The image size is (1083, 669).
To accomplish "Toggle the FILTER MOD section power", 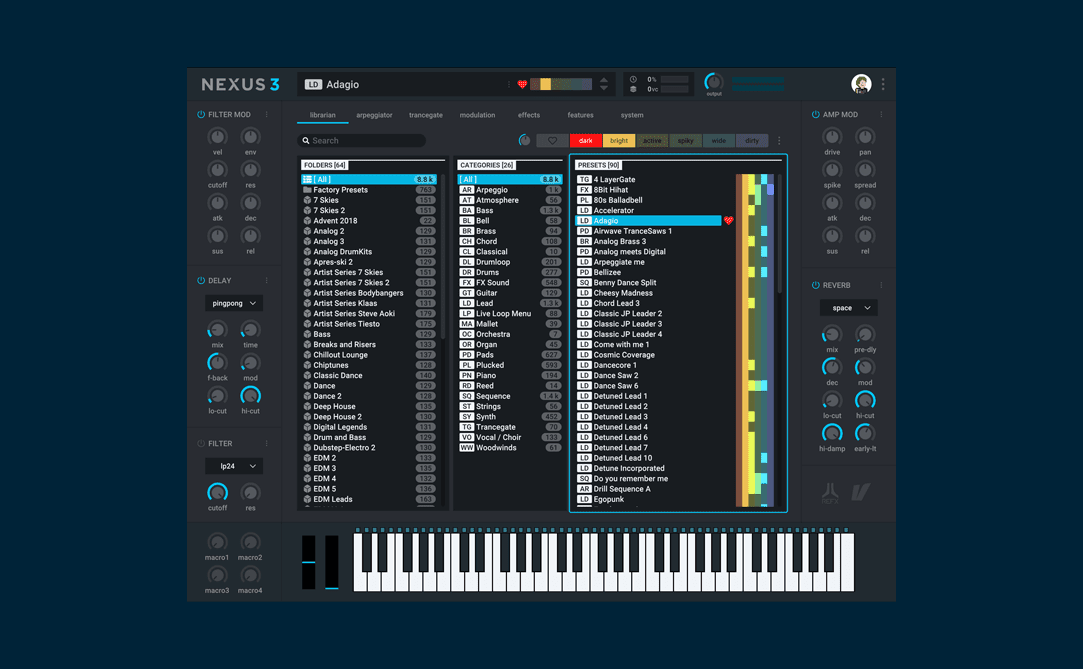I will (200, 114).
